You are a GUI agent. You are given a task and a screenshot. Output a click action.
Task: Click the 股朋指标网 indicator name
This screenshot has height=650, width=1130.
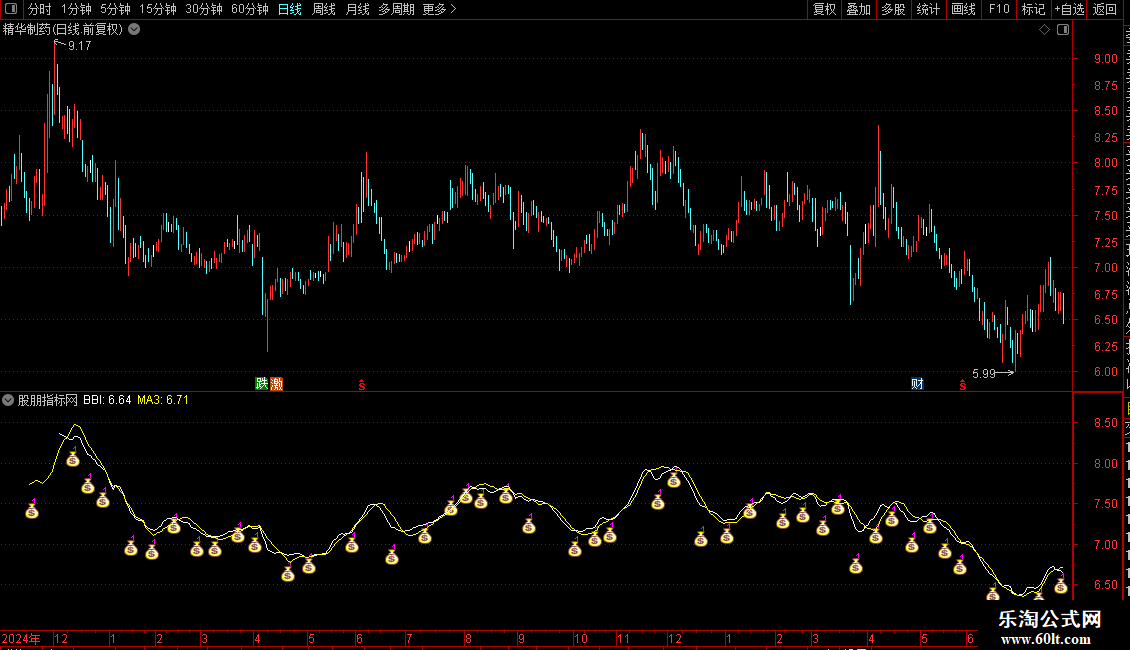pos(48,400)
